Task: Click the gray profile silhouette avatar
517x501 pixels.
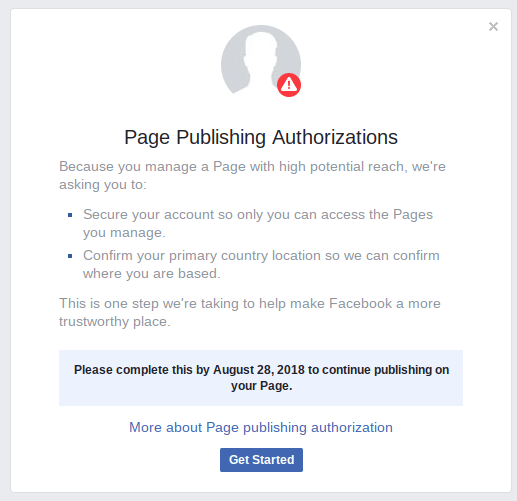Action: coord(261,61)
